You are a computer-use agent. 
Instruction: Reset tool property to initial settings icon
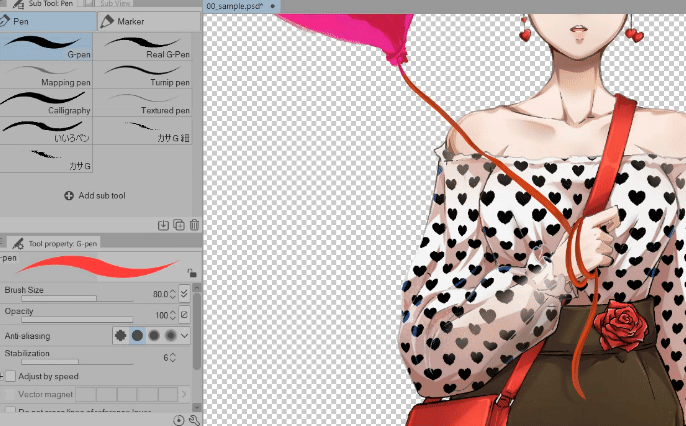(x=178, y=420)
